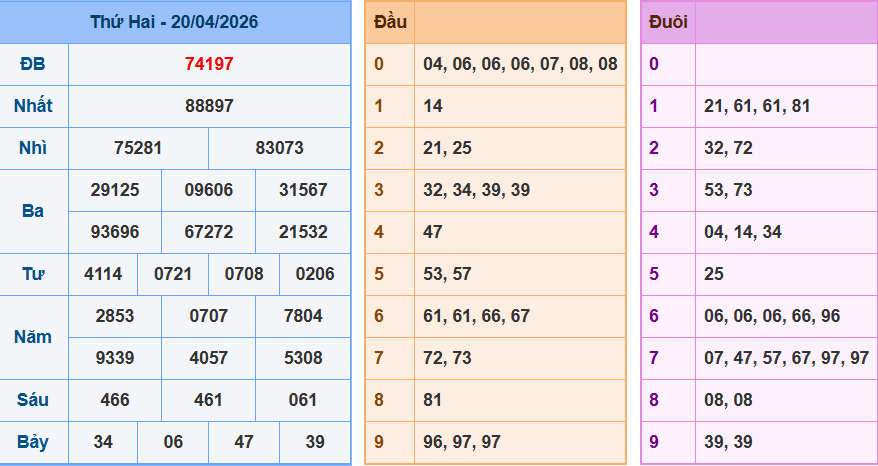Viewport: 878px width, 466px height.
Task: Click the Năm prize row label
Action: (33, 337)
